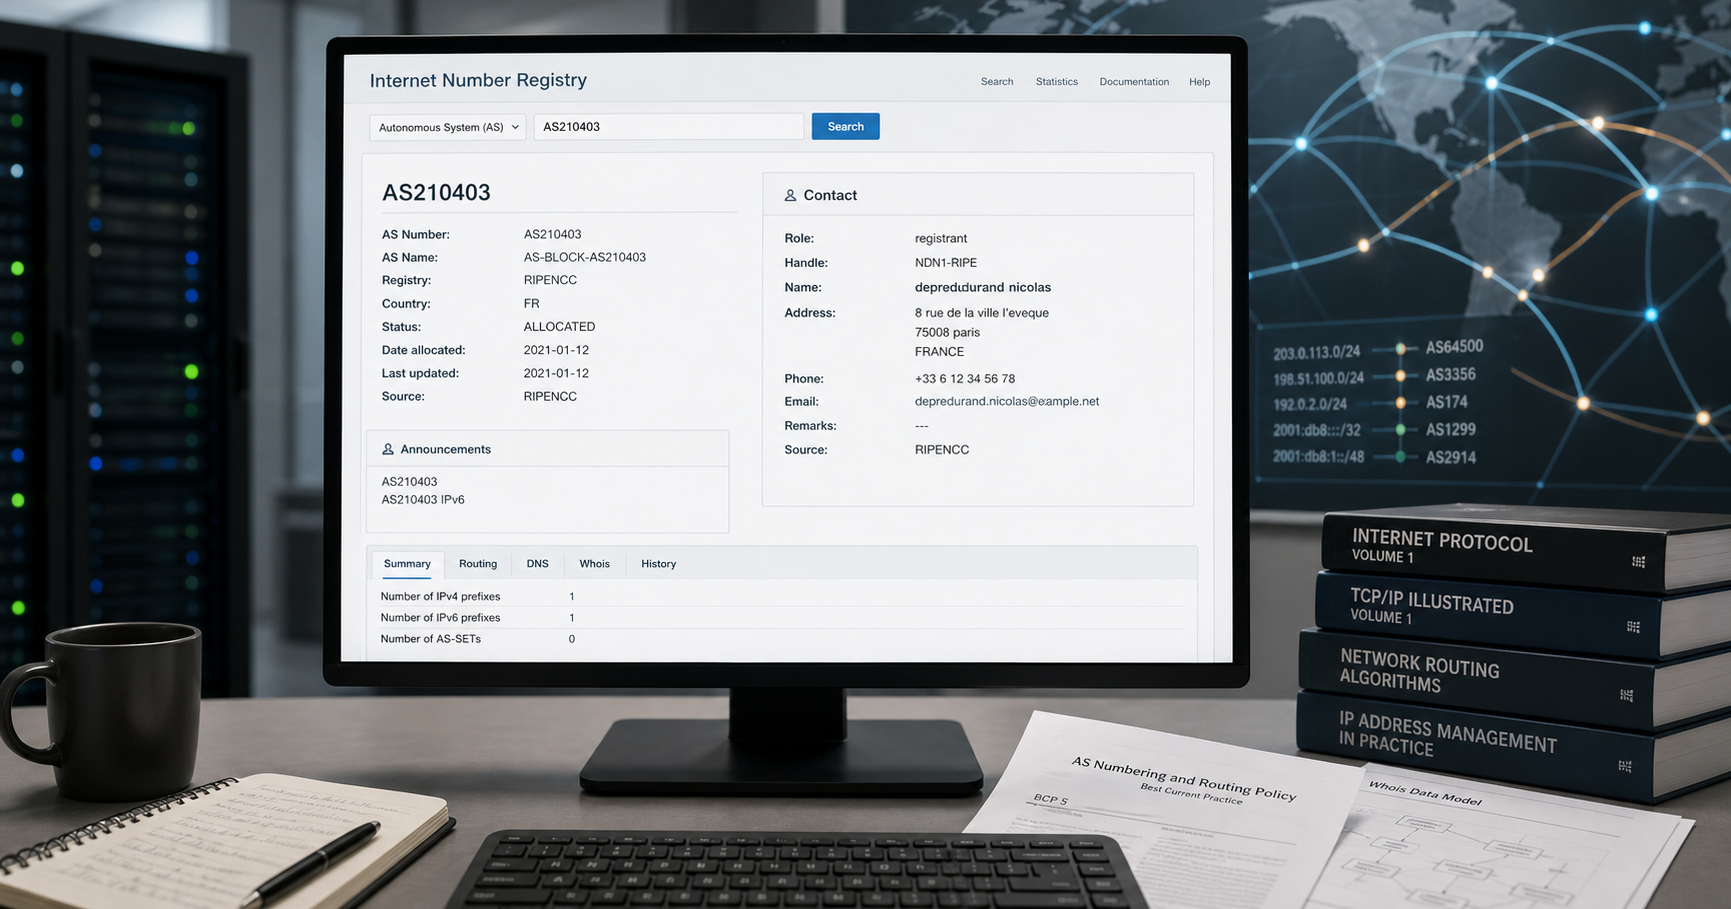Switch to the Whois tab
This screenshot has width=1731, height=909.
click(x=594, y=564)
